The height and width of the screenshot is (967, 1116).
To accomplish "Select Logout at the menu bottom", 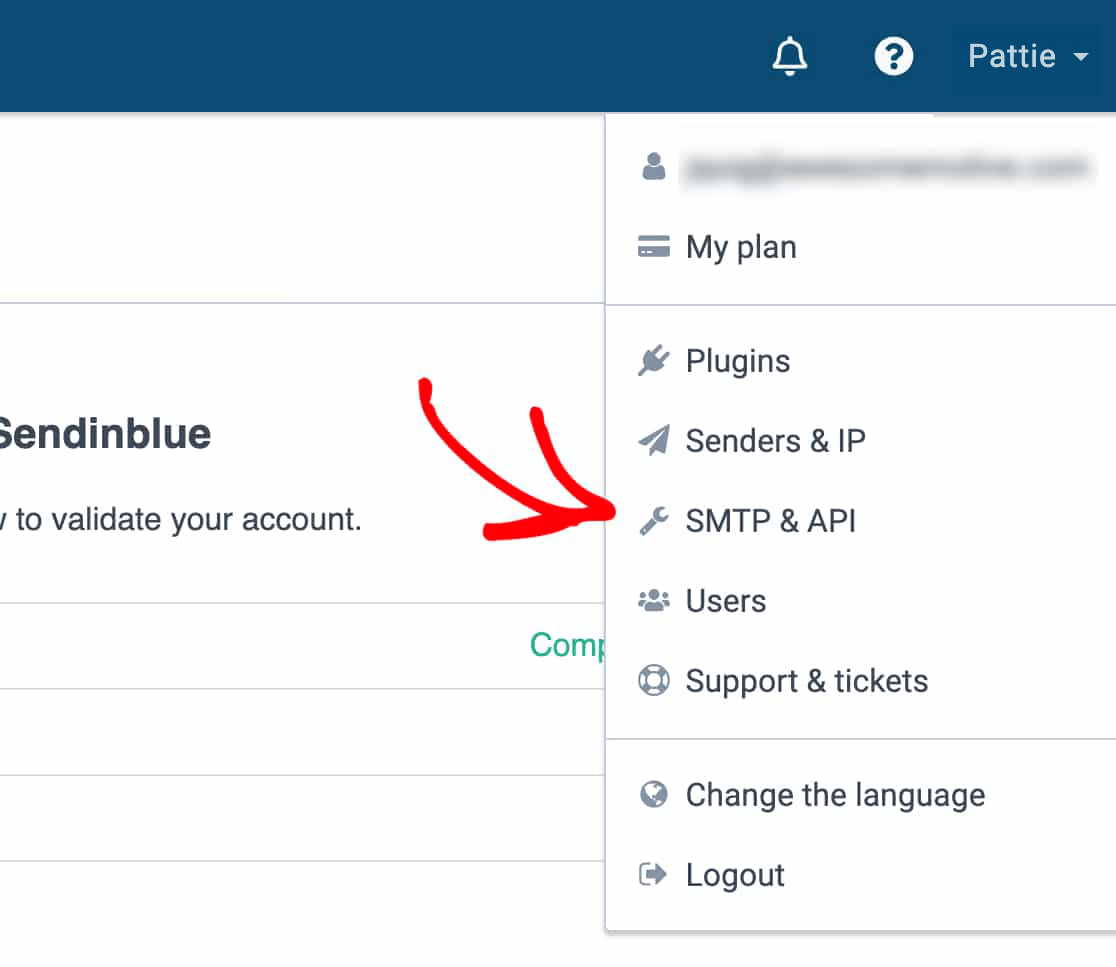I will [x=734, y=874].
